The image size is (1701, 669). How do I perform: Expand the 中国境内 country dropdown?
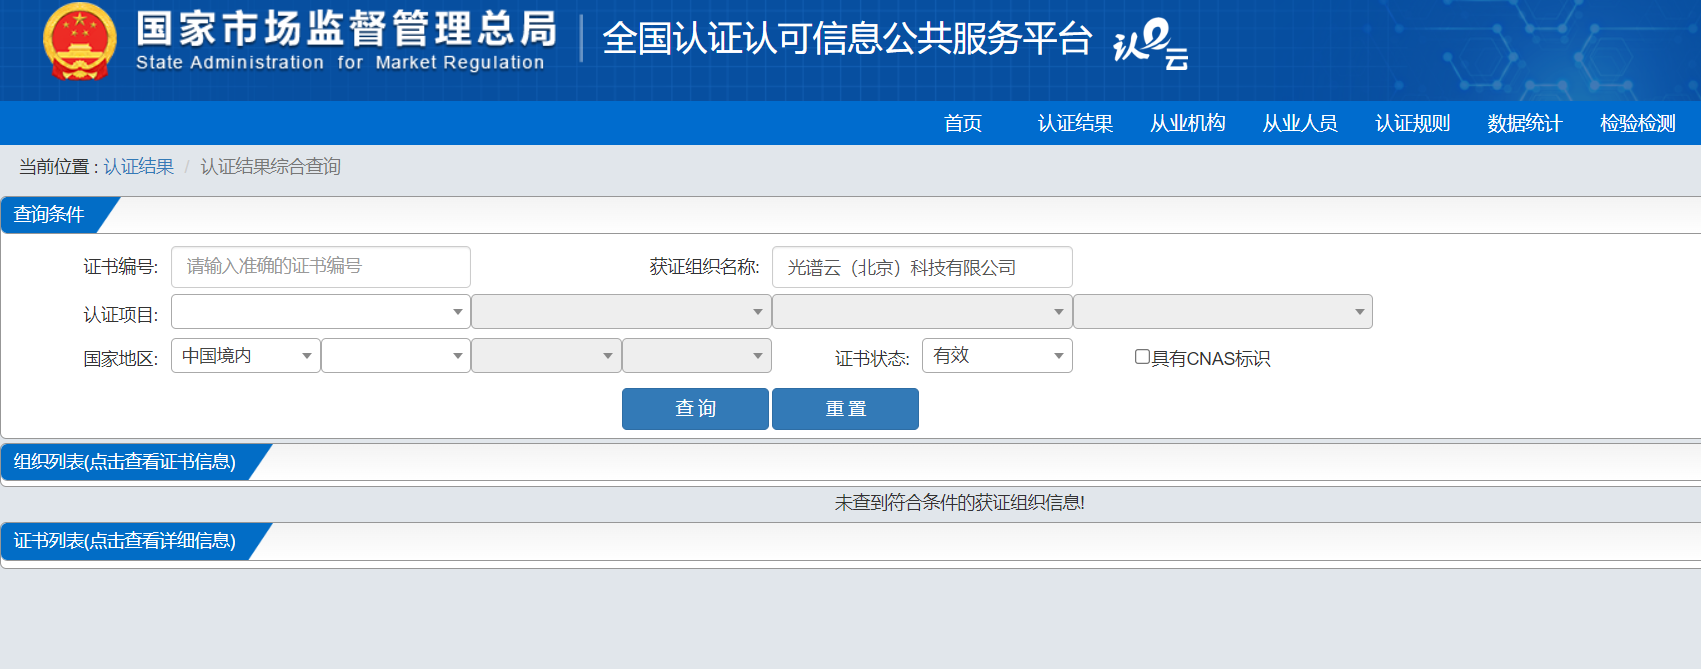(246, 356)
